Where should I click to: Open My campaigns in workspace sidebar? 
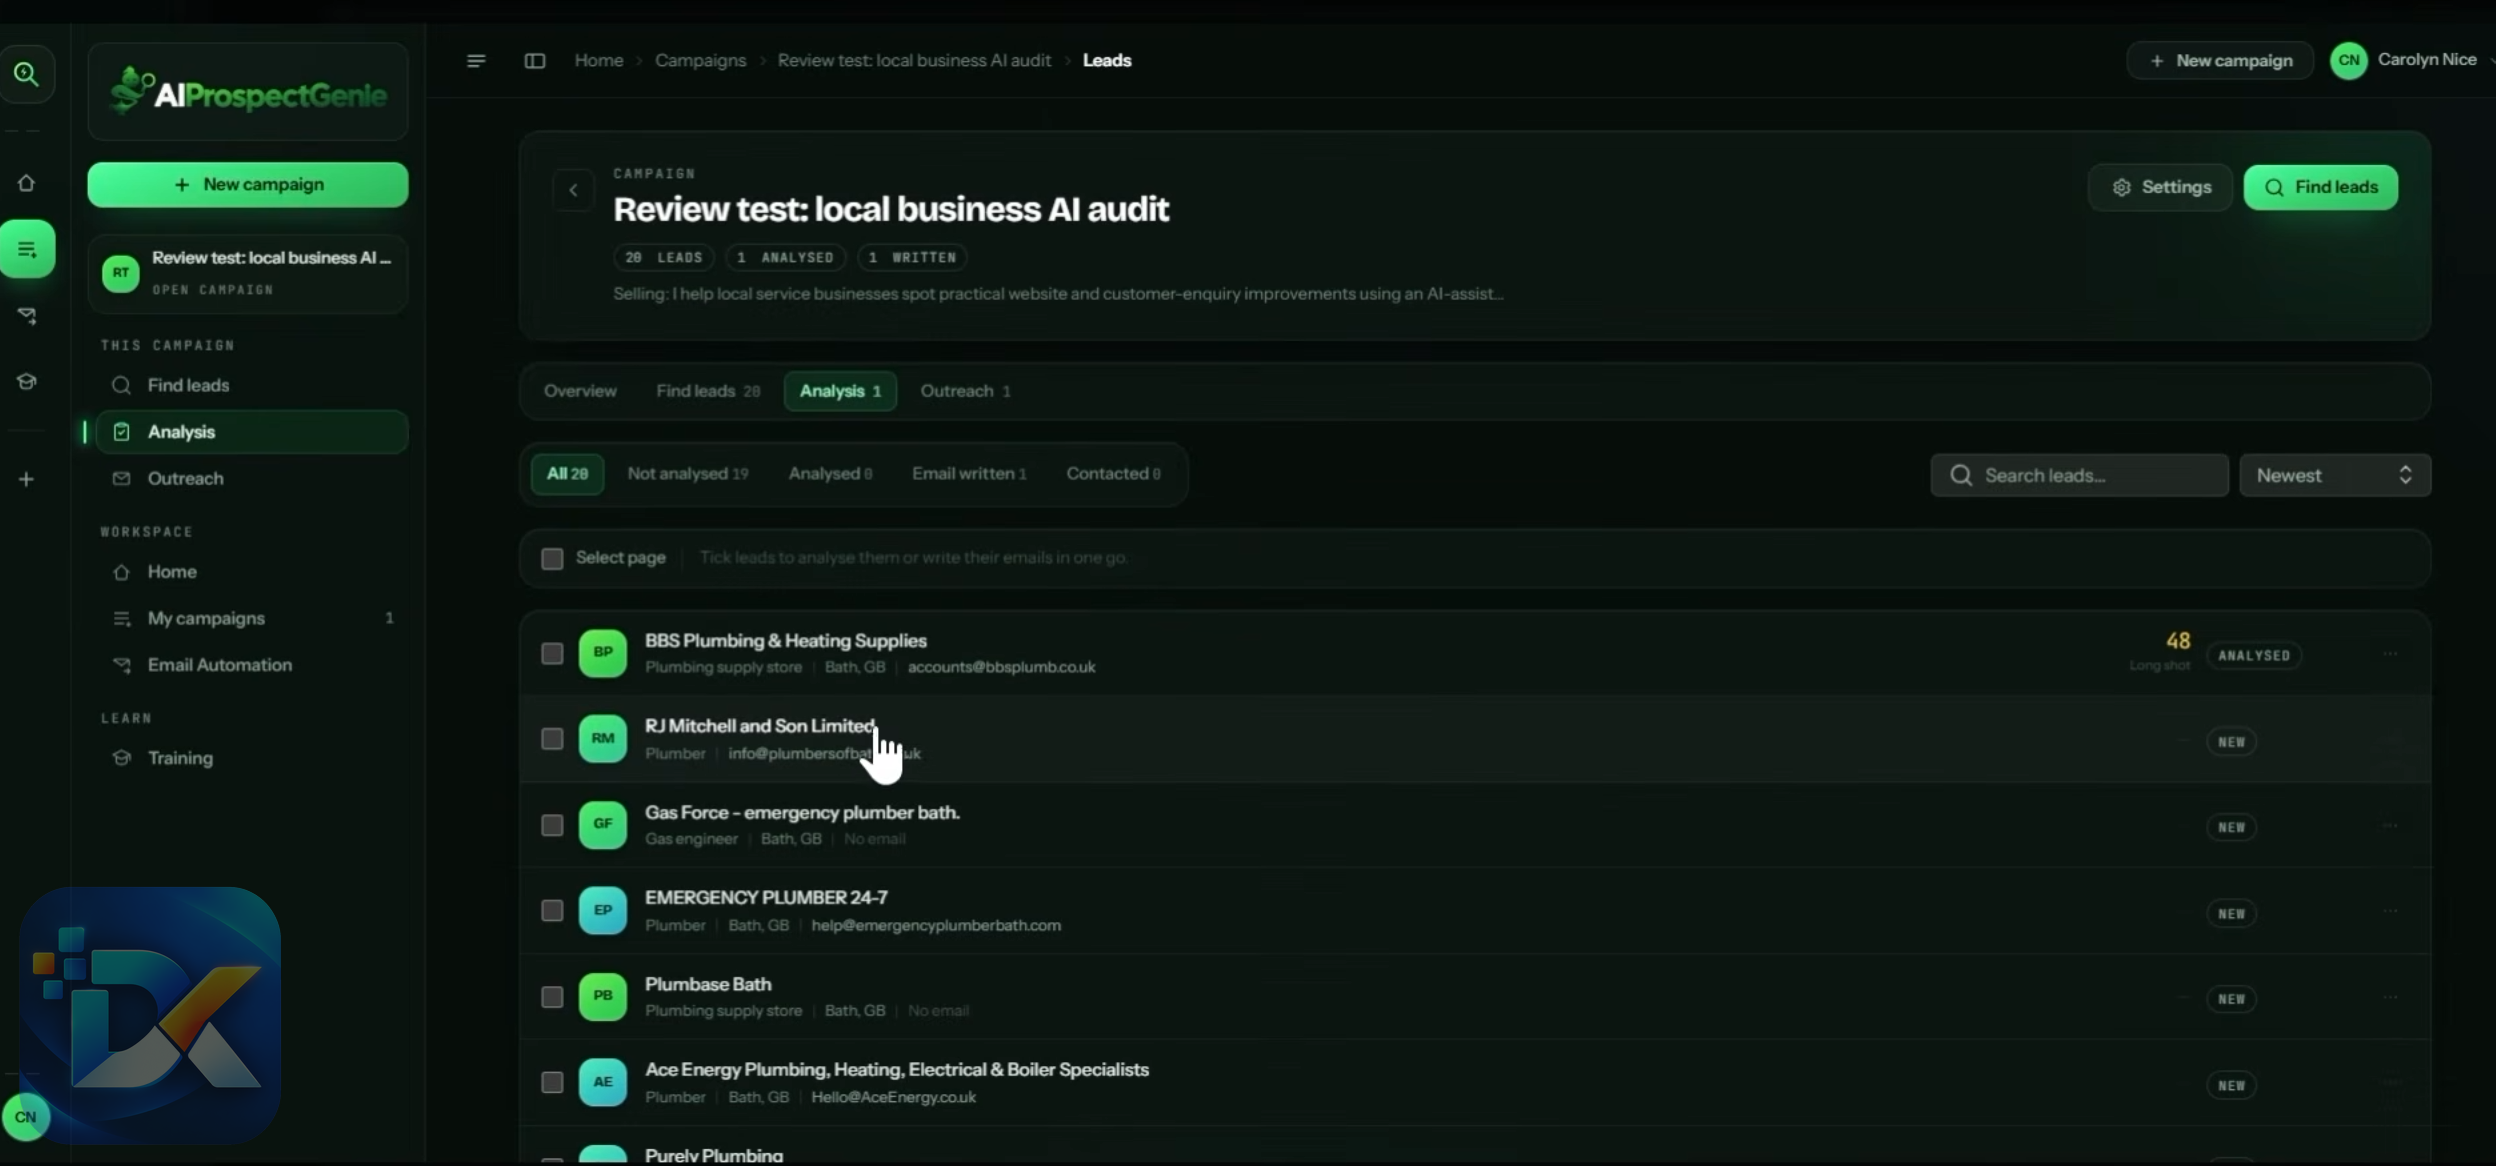252,619
